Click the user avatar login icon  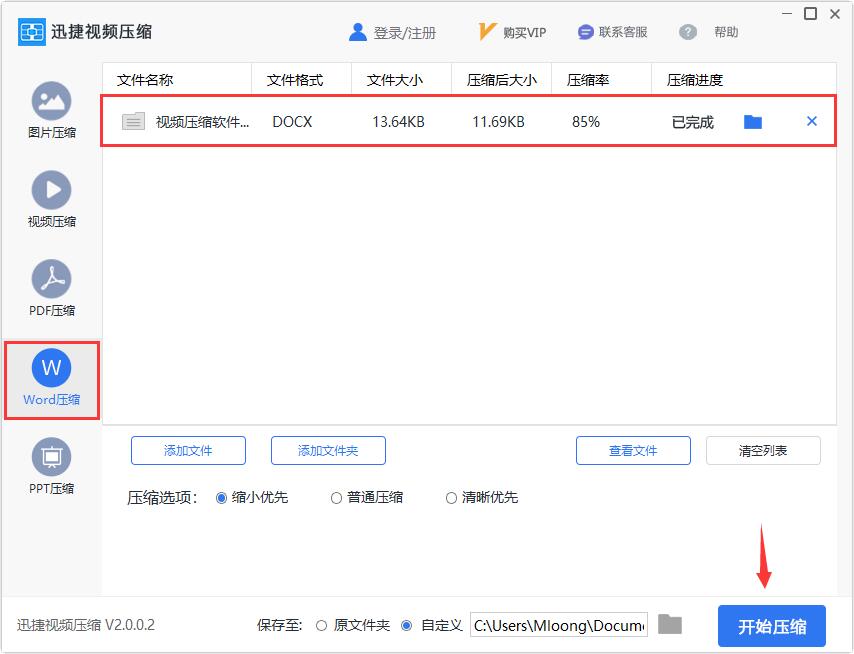[x=358, y=33]
